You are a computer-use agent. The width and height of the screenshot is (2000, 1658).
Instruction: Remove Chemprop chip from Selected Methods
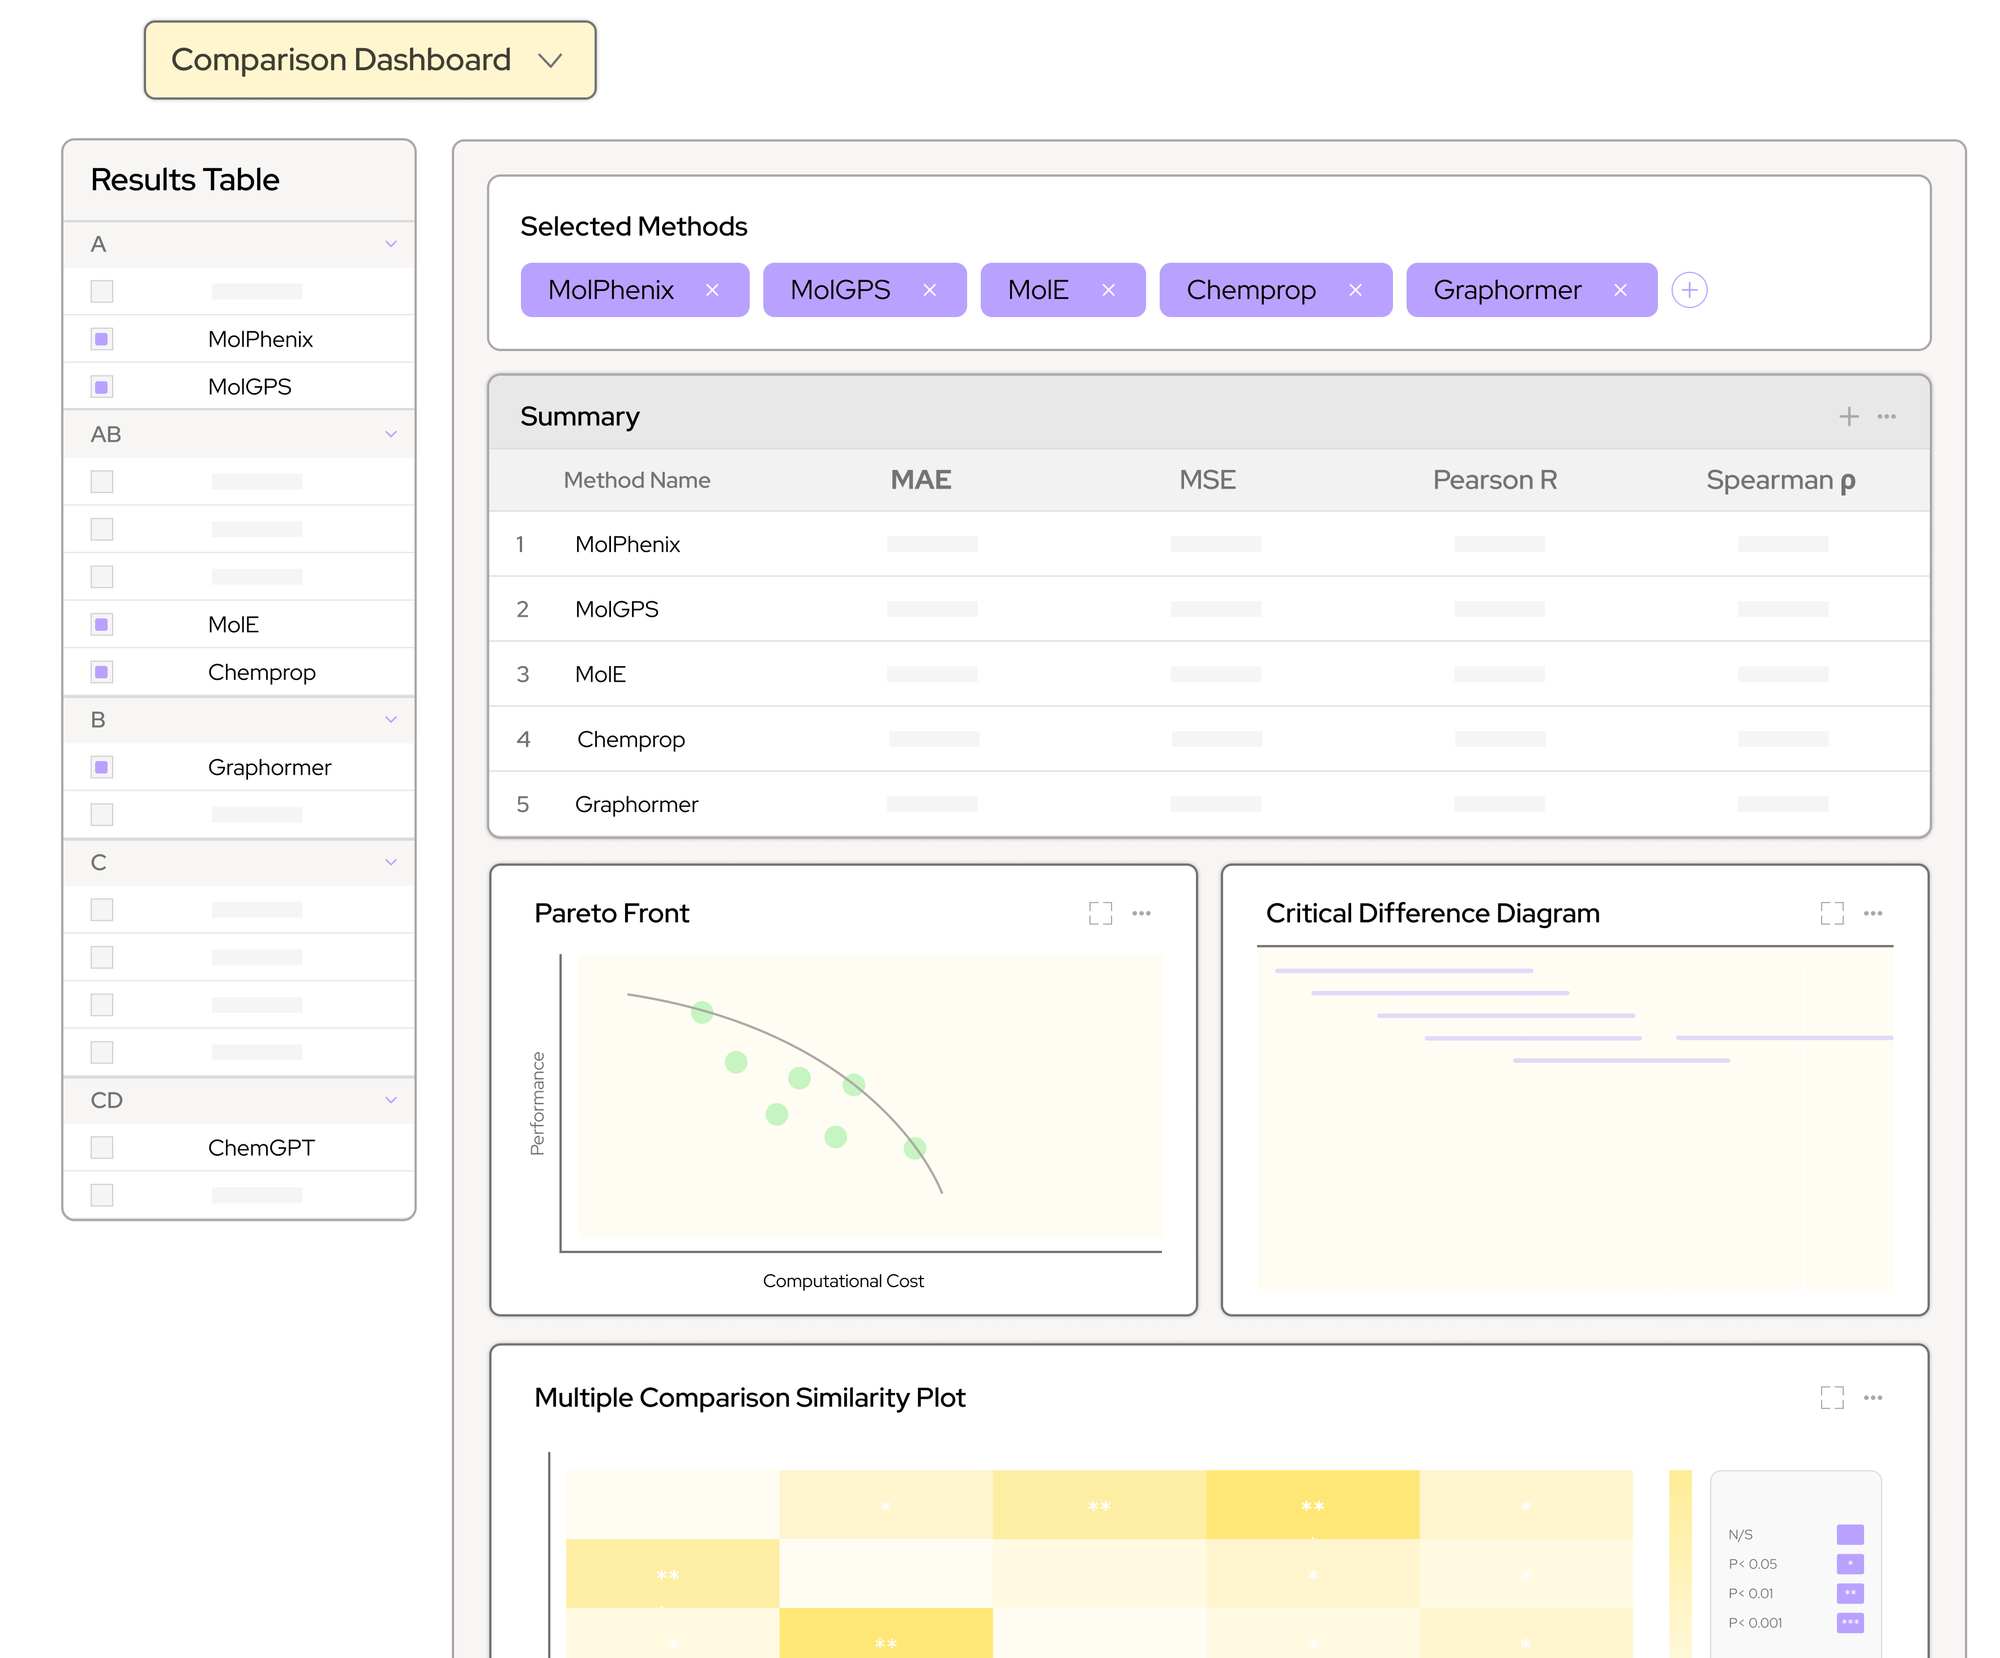tap(1355, 290)
